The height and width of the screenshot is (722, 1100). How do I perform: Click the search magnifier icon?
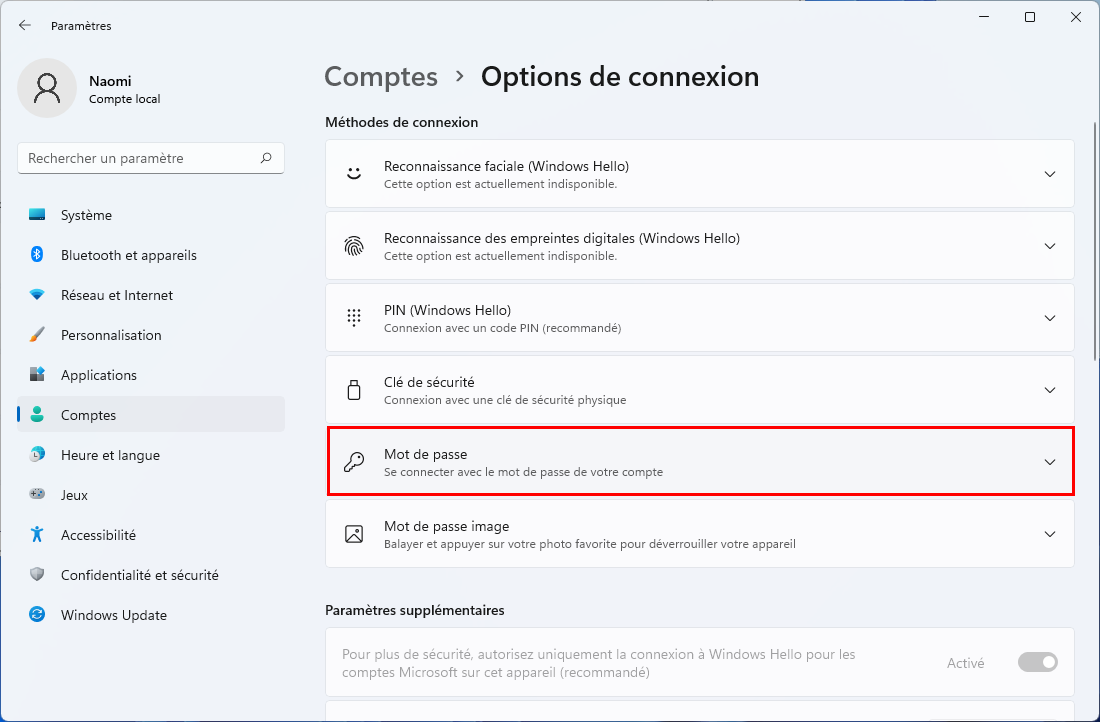click(x=266, y=158)
